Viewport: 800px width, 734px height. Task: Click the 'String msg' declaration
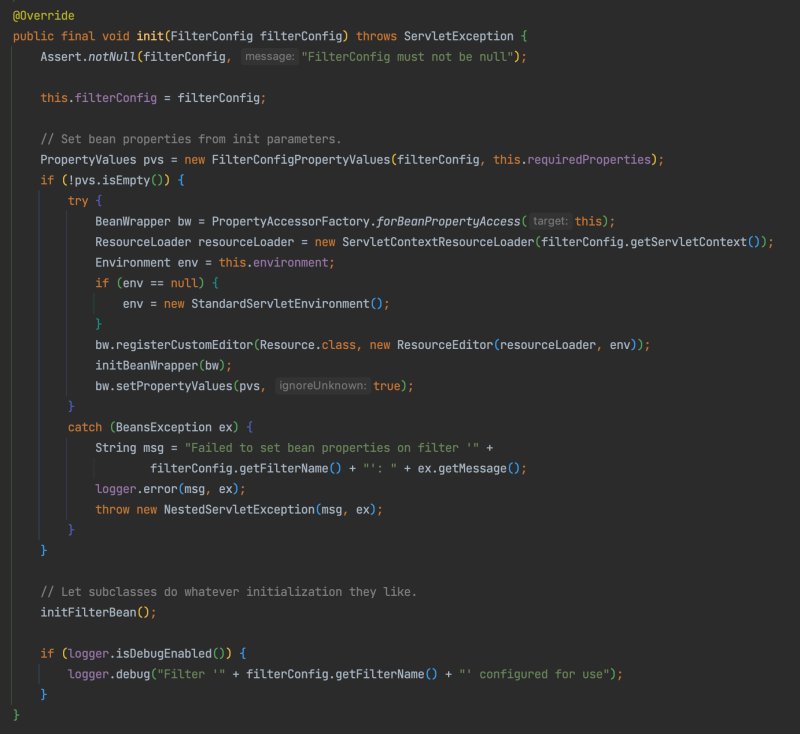coord(129,448)
